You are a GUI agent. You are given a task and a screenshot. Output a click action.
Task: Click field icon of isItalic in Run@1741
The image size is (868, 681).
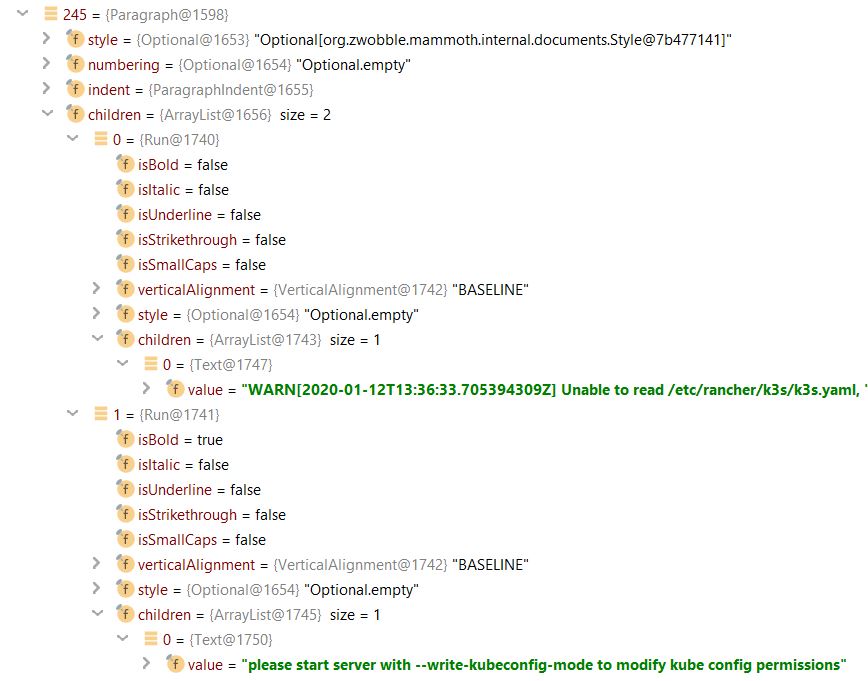pos(125,465)
